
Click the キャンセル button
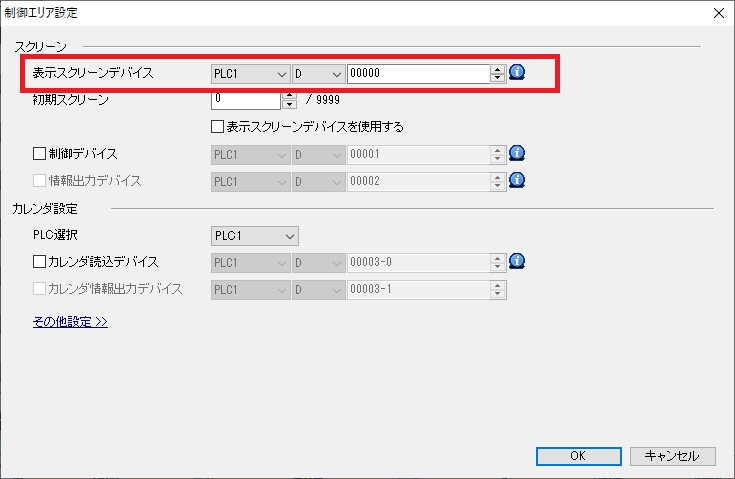[x=672, y=456]
